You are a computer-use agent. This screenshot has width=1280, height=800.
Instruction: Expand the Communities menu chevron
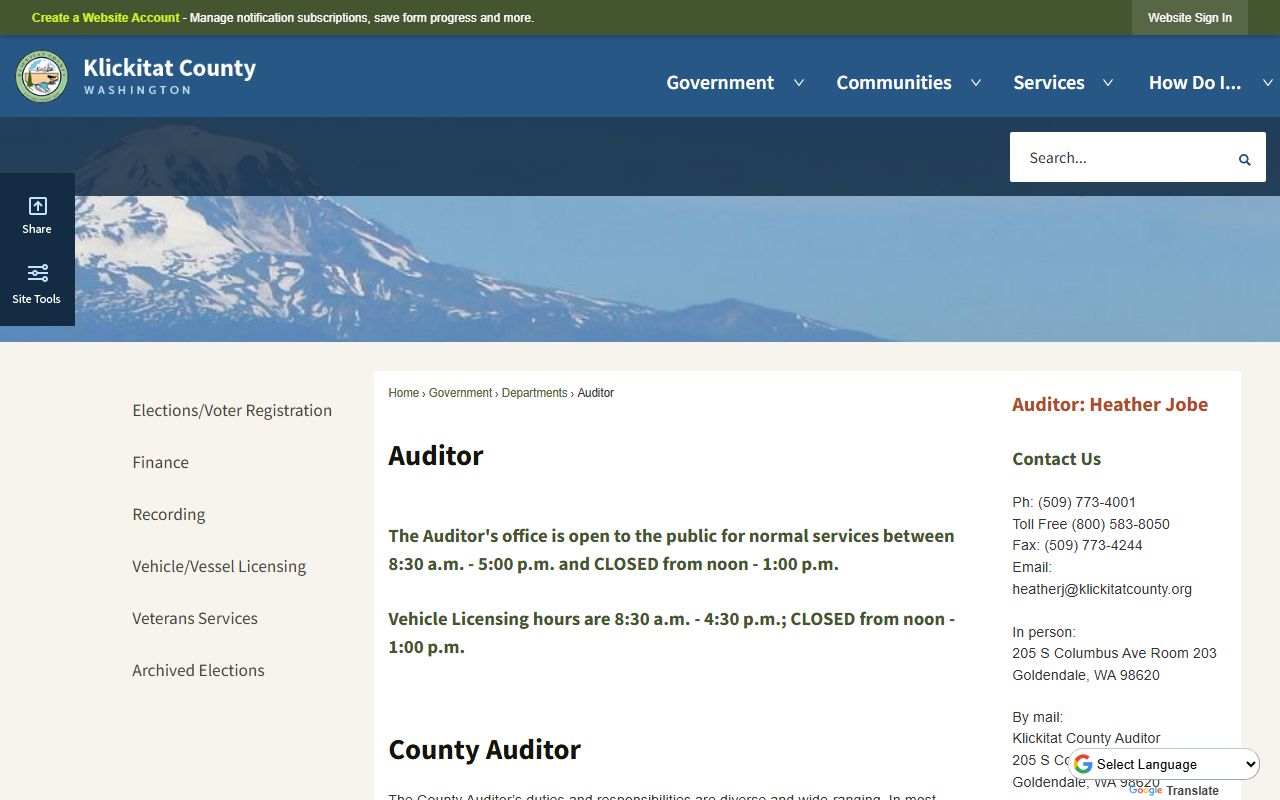point(976,83)
